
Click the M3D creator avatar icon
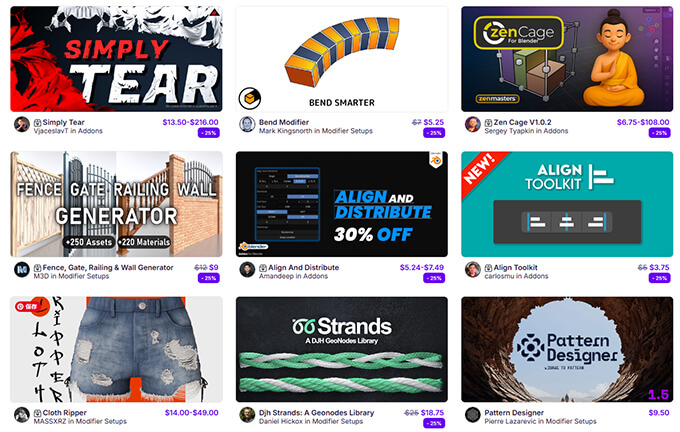pos(22,270)
